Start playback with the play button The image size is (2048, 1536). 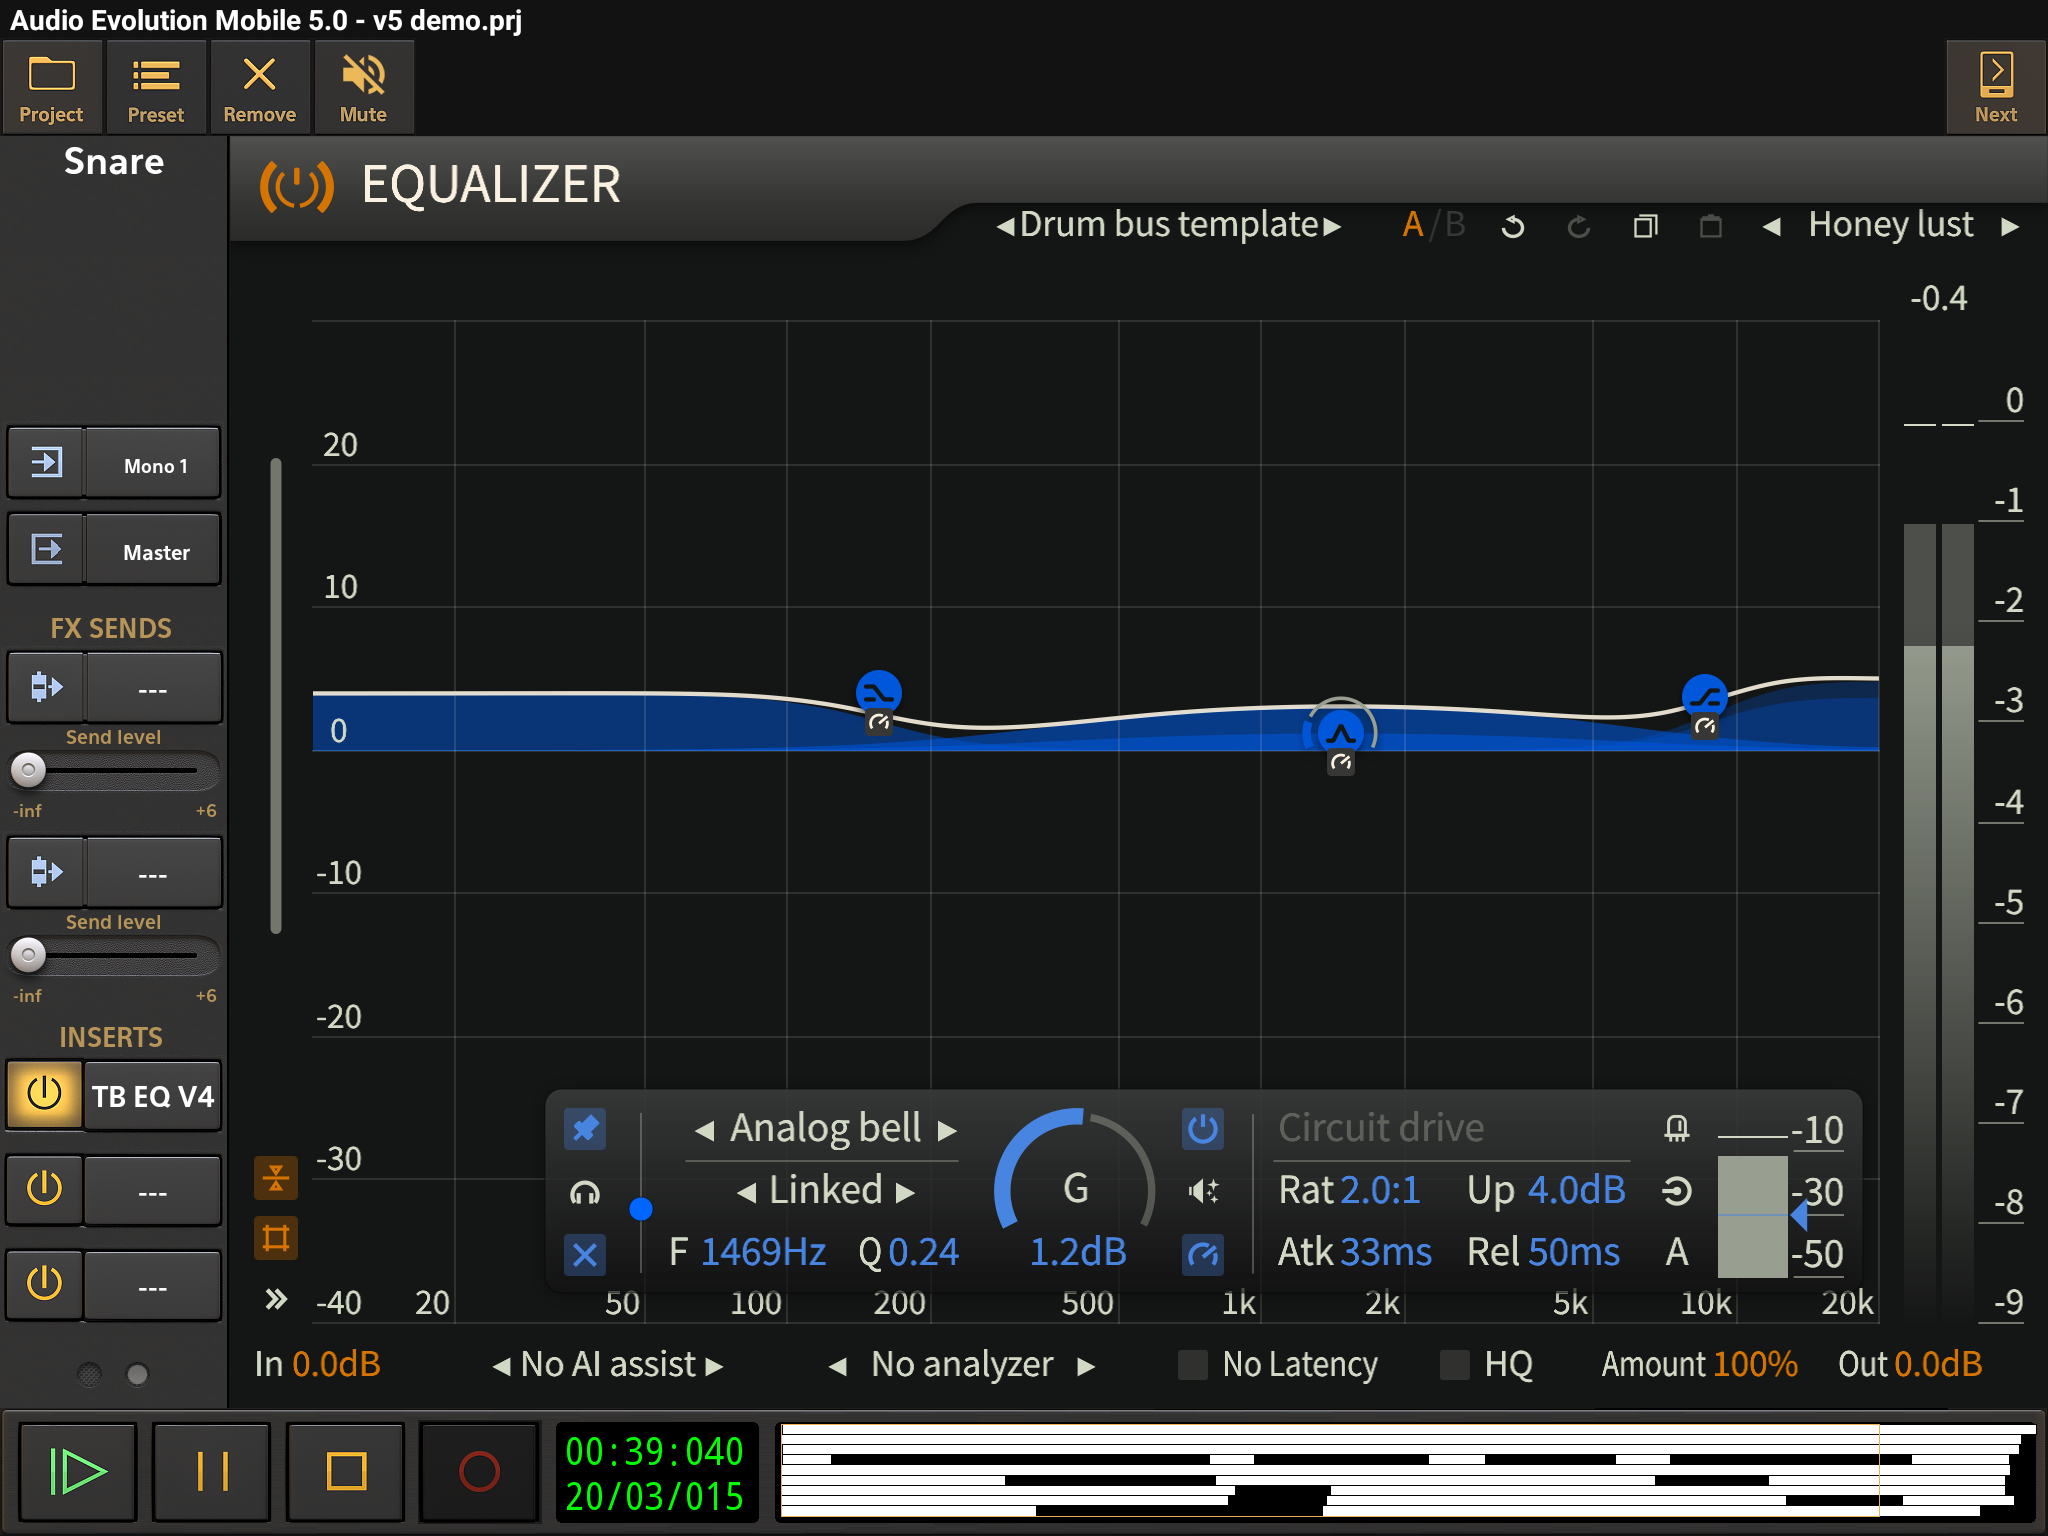78,1471
